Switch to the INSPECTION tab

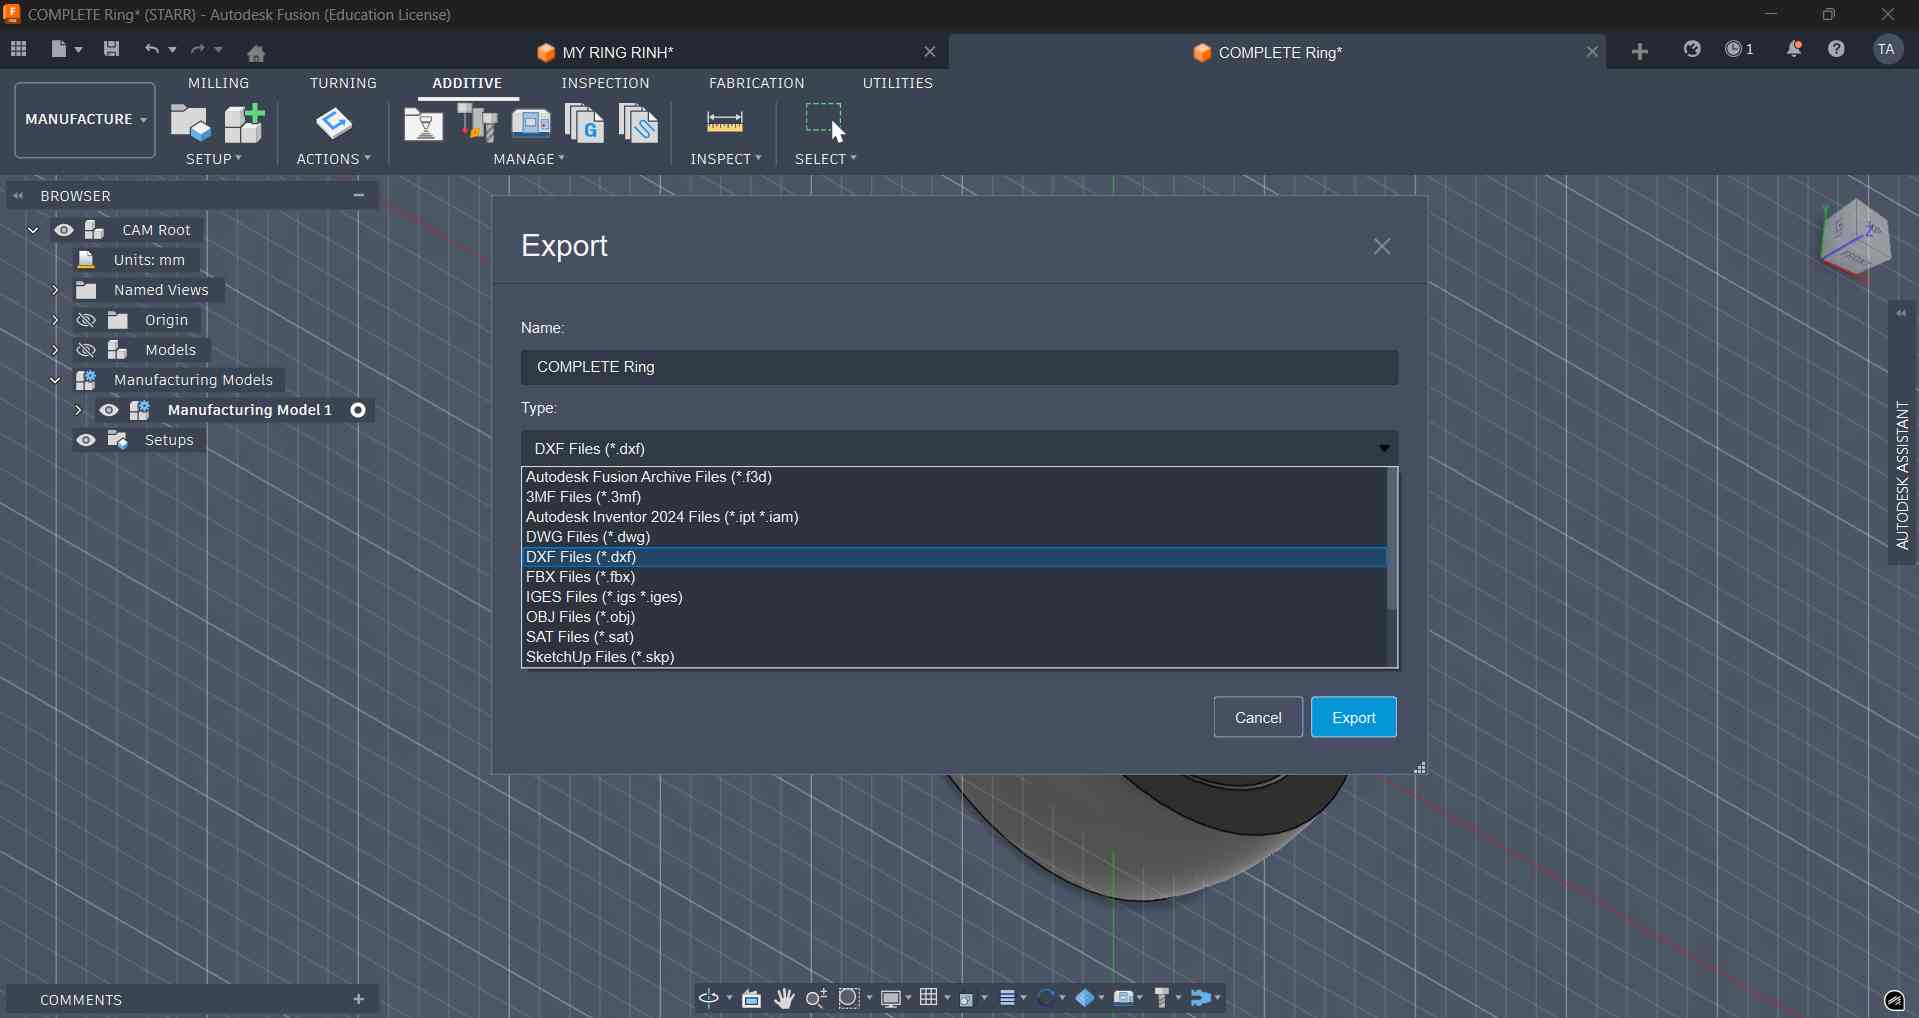click(x=605, y=83)
